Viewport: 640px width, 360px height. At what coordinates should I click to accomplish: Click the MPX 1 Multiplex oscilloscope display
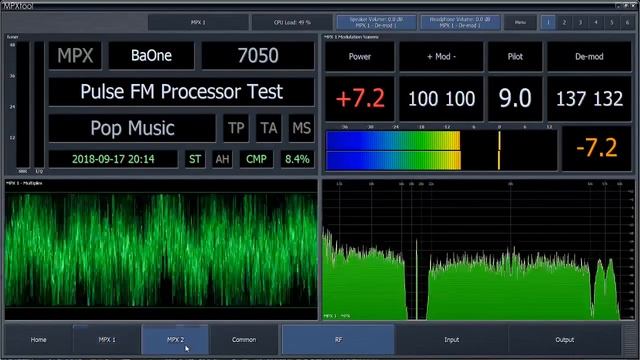[x=161, y=250]
